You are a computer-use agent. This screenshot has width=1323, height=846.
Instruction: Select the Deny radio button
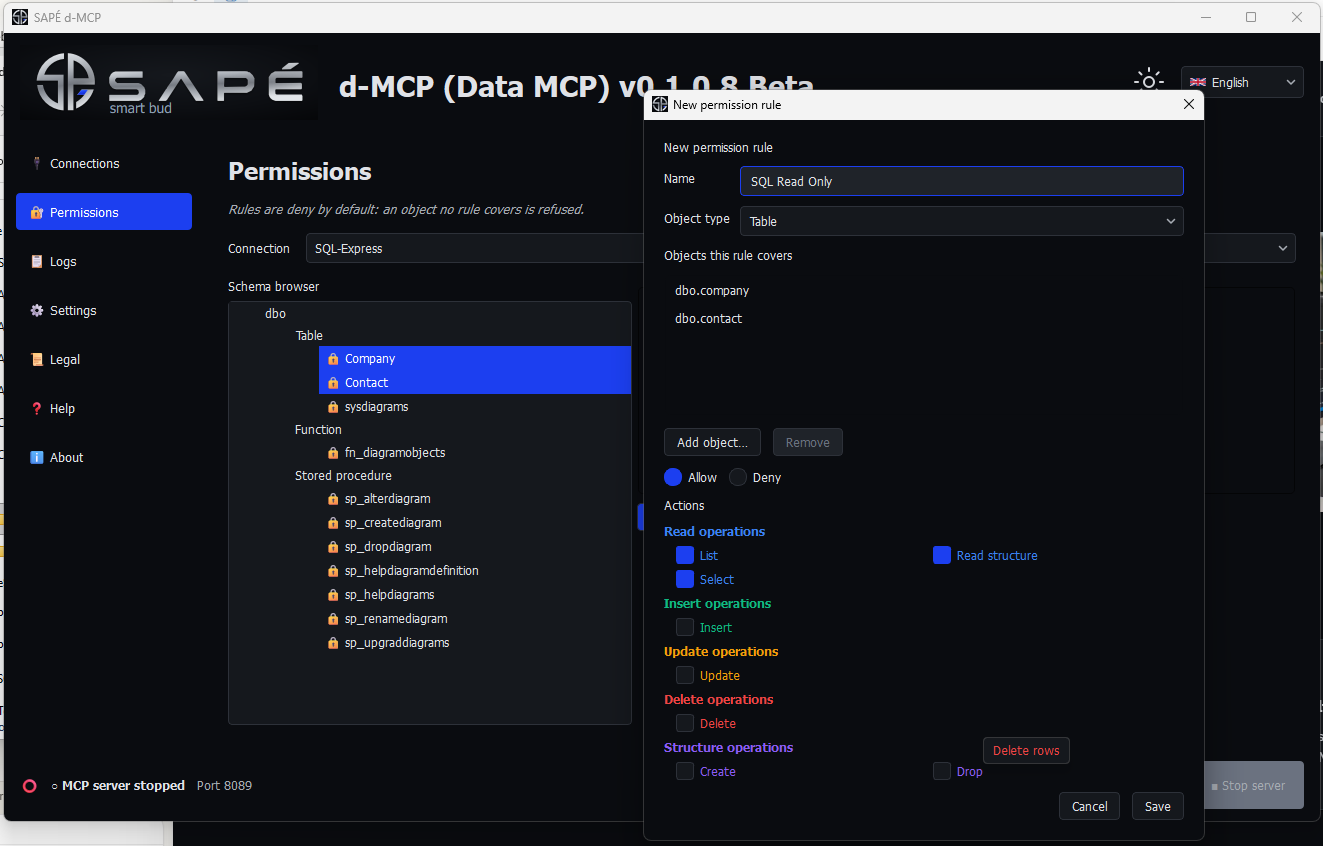pyautogui.click(x=738, y=477)
